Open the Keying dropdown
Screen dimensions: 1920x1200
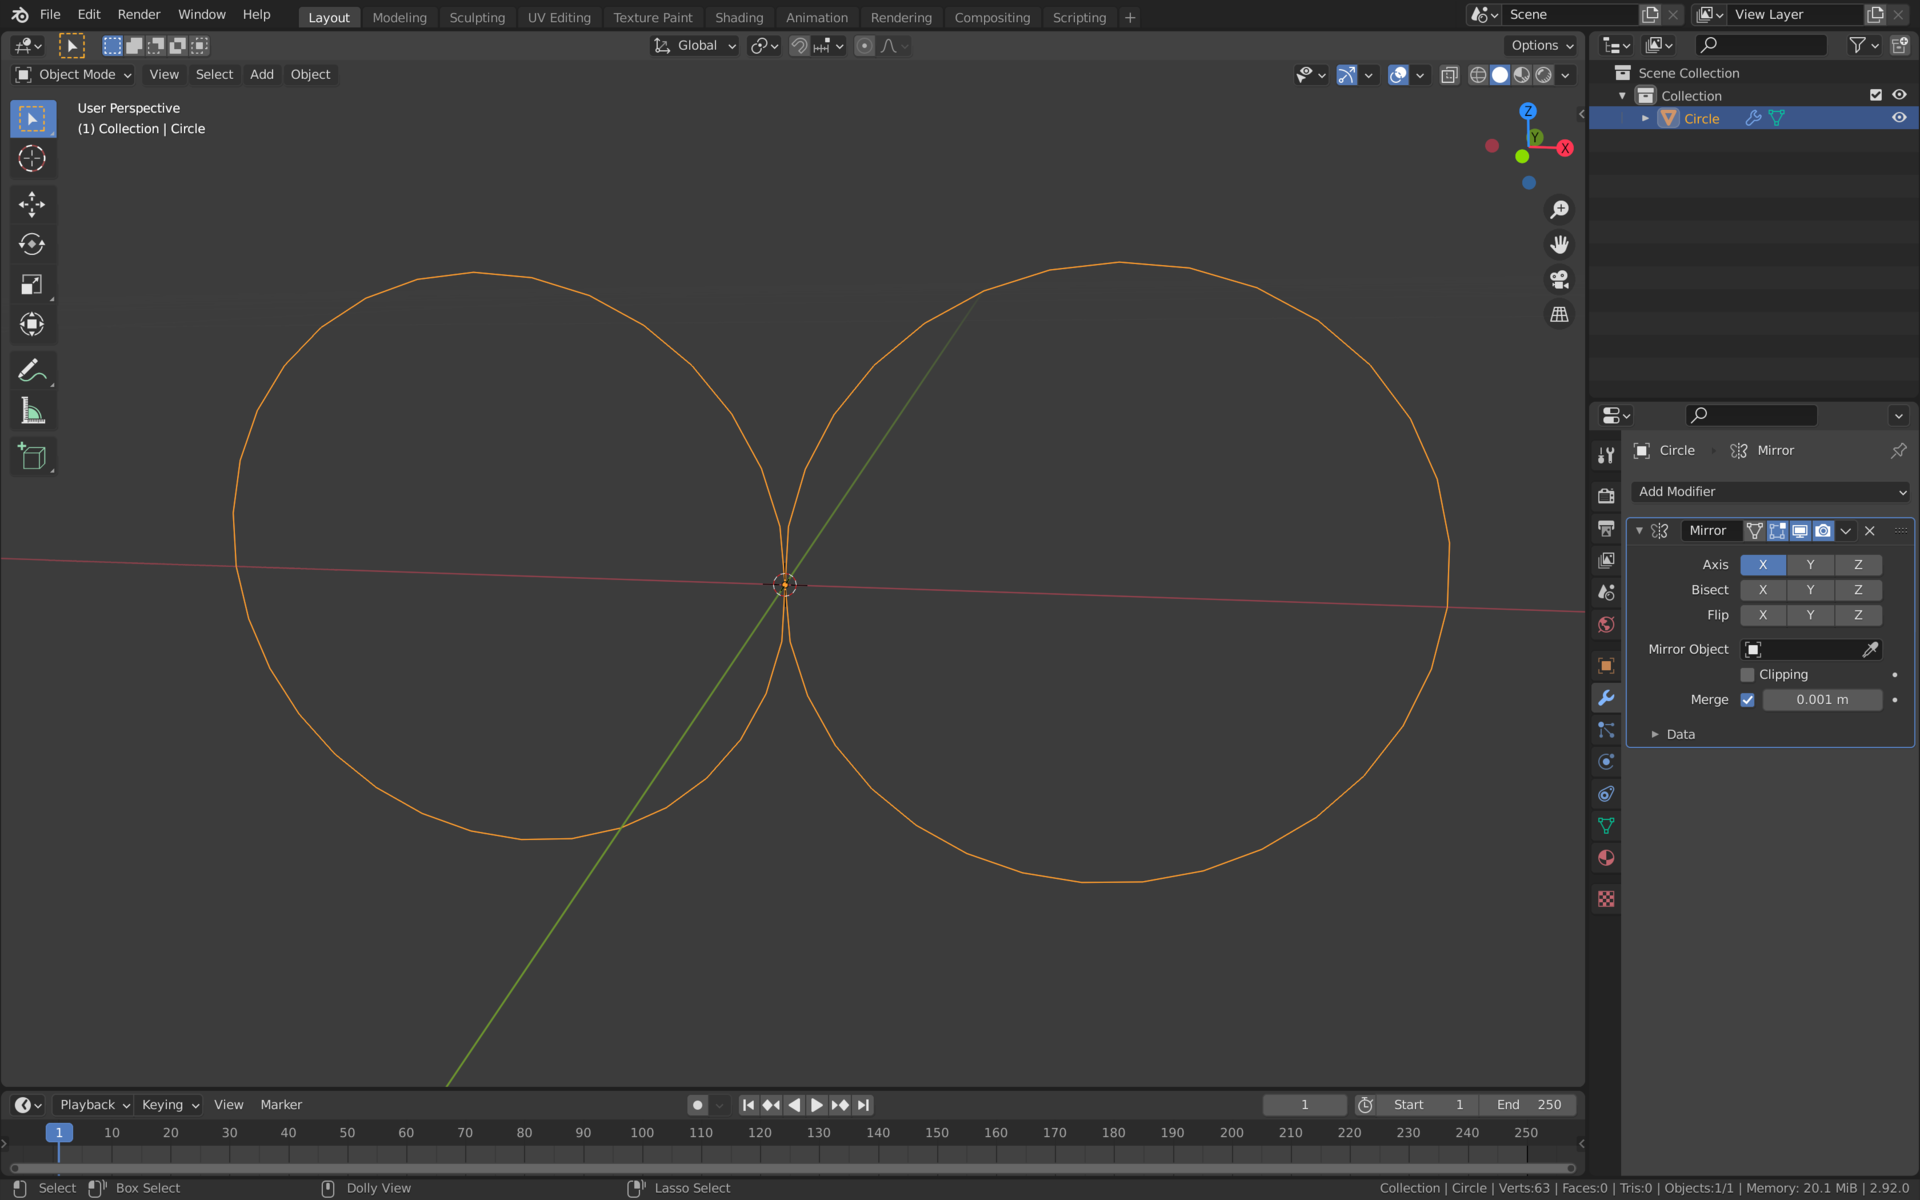(170, 1105)
